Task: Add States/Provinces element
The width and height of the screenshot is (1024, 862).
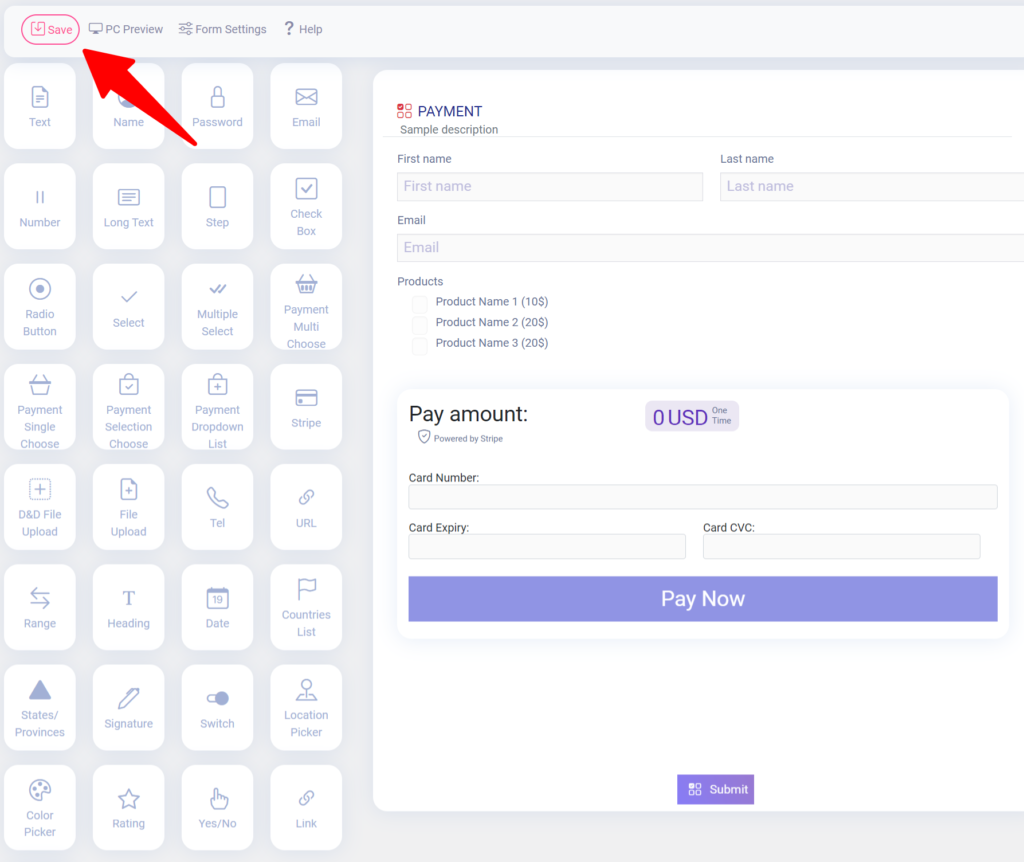Action: pyautogui.click(x=40, y=708)
